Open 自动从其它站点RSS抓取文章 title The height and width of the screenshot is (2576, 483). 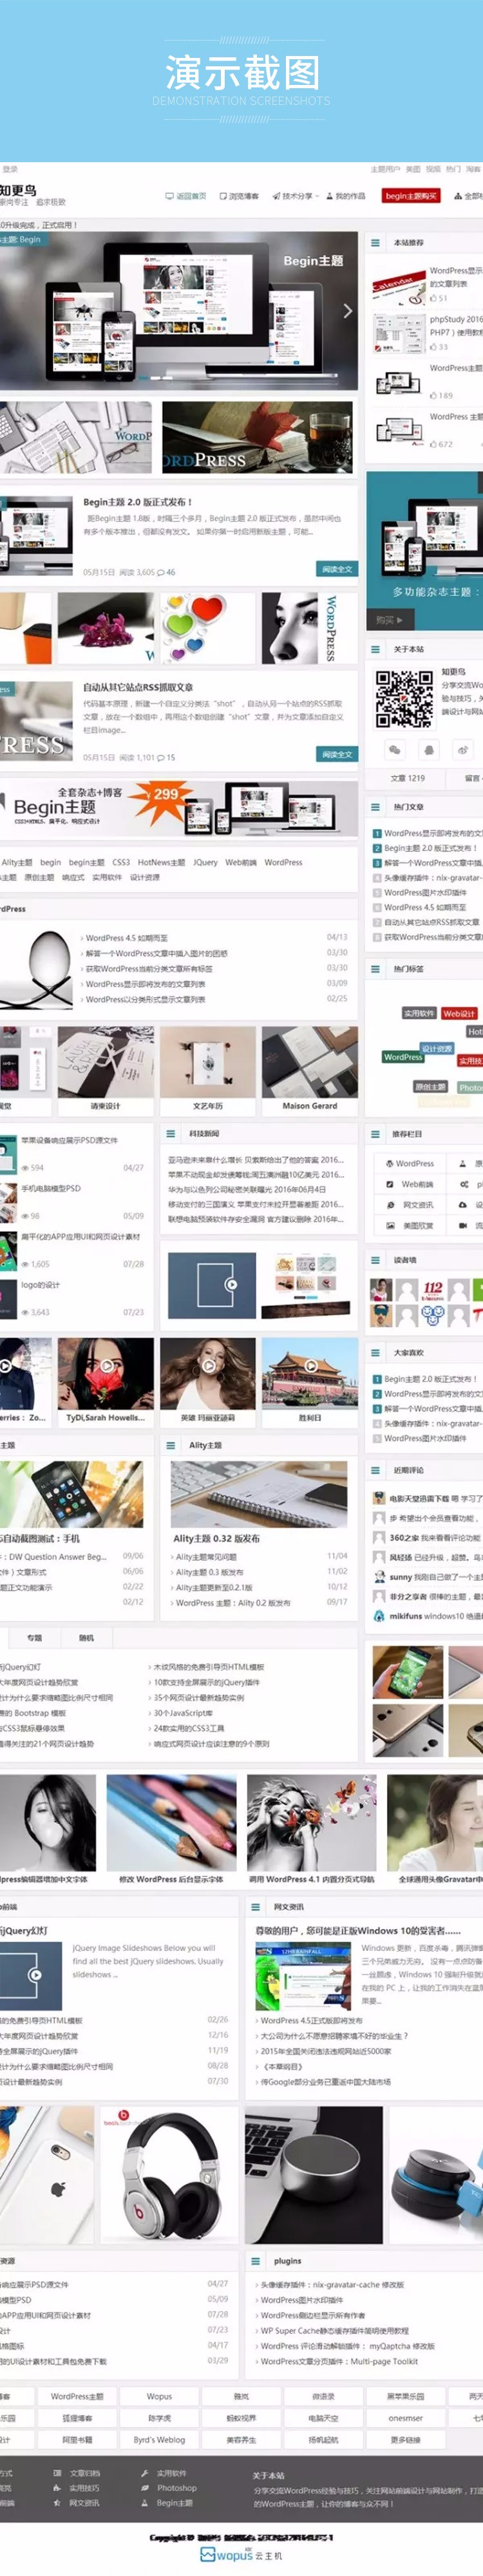click(x=138, y=688)
